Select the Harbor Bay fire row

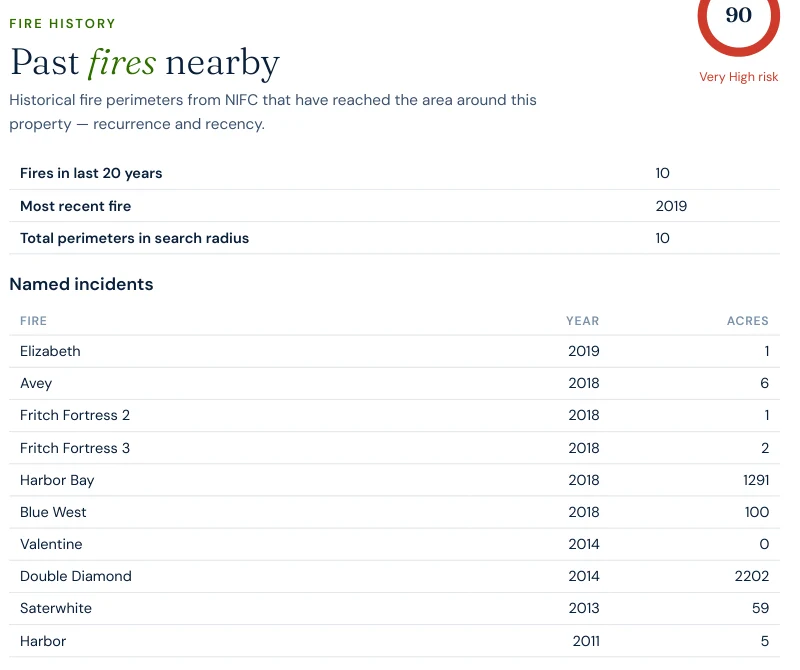pyautogui.click(x=394, y=480)
